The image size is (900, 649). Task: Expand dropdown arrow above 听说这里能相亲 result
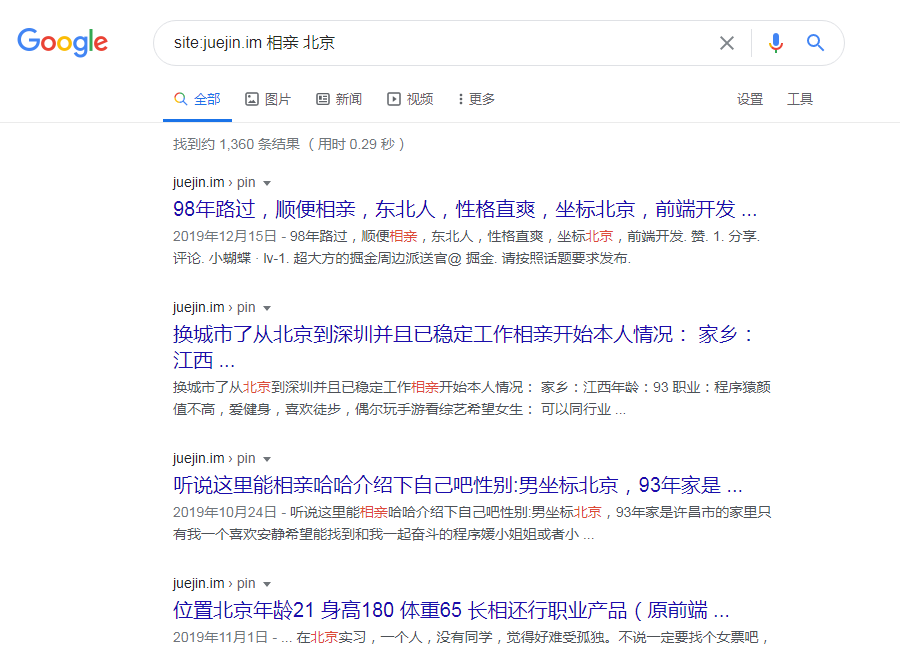(267, 459)
